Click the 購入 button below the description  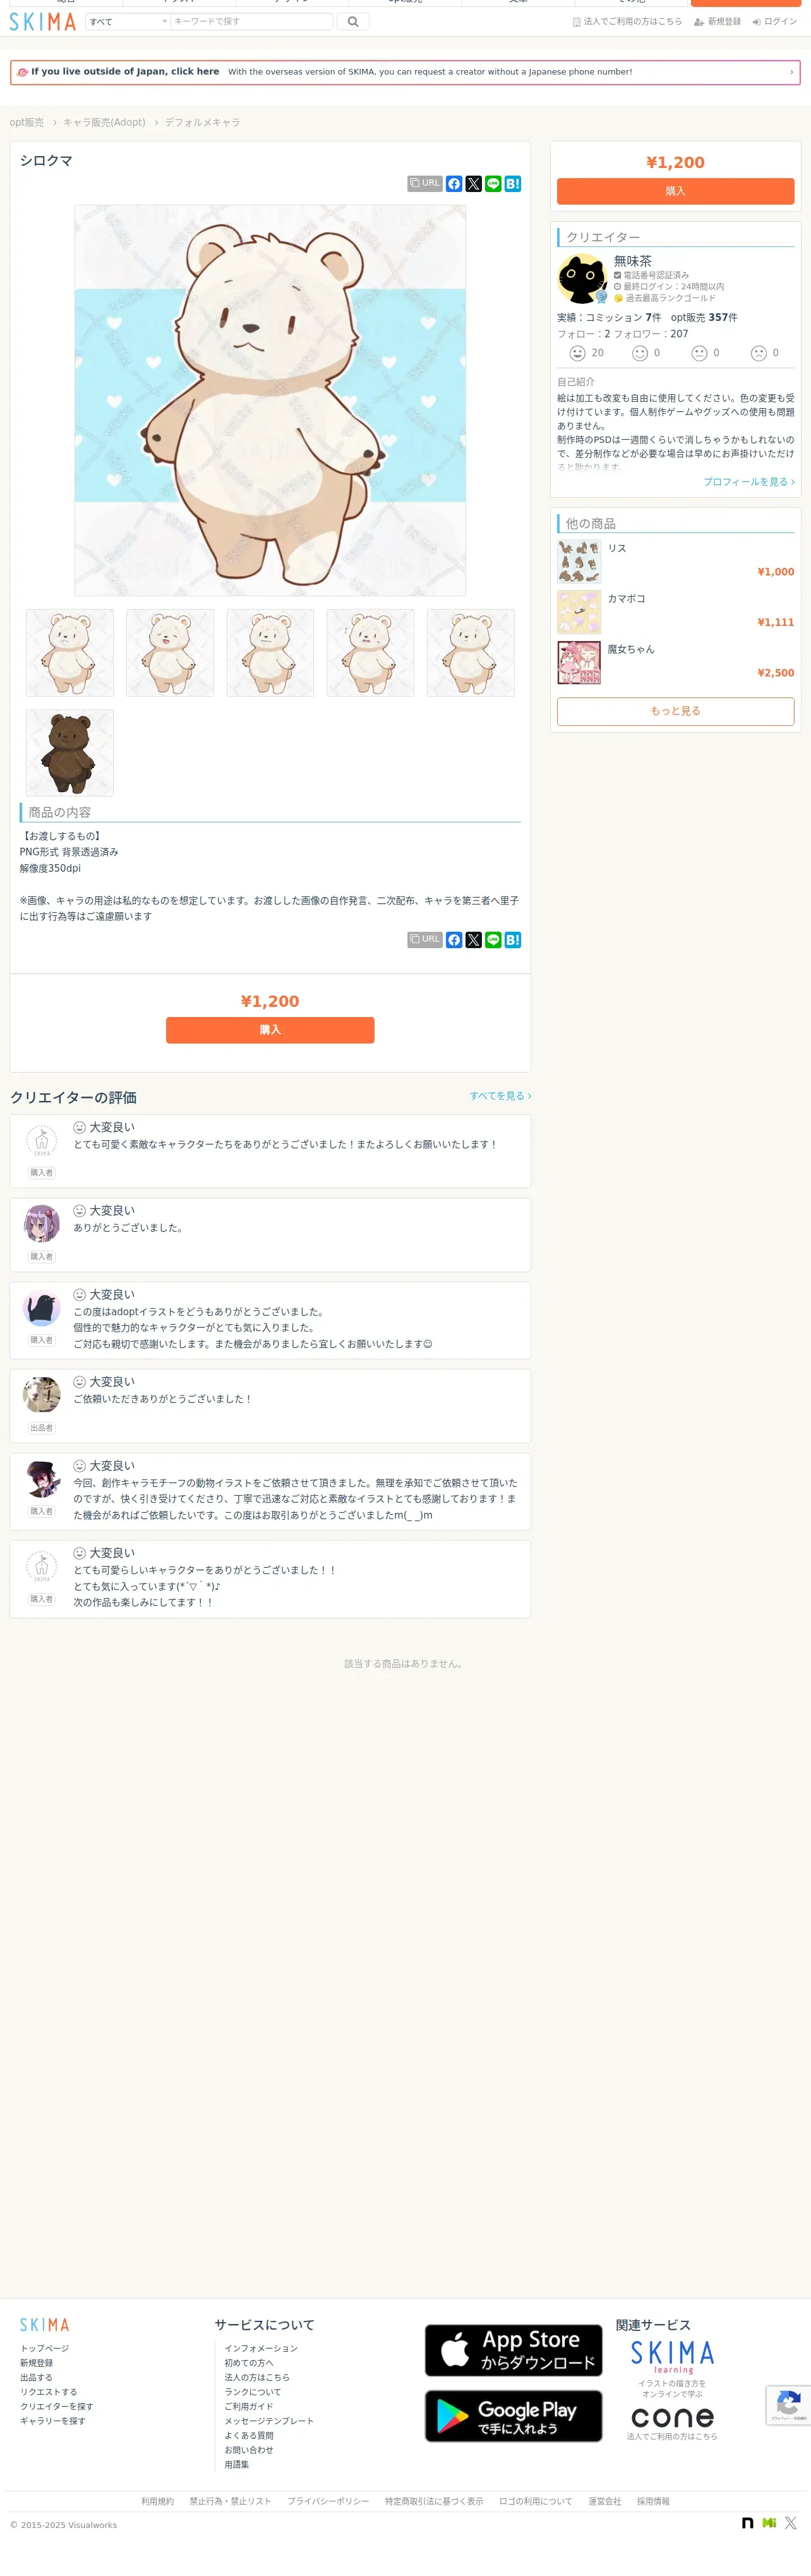270,1030
